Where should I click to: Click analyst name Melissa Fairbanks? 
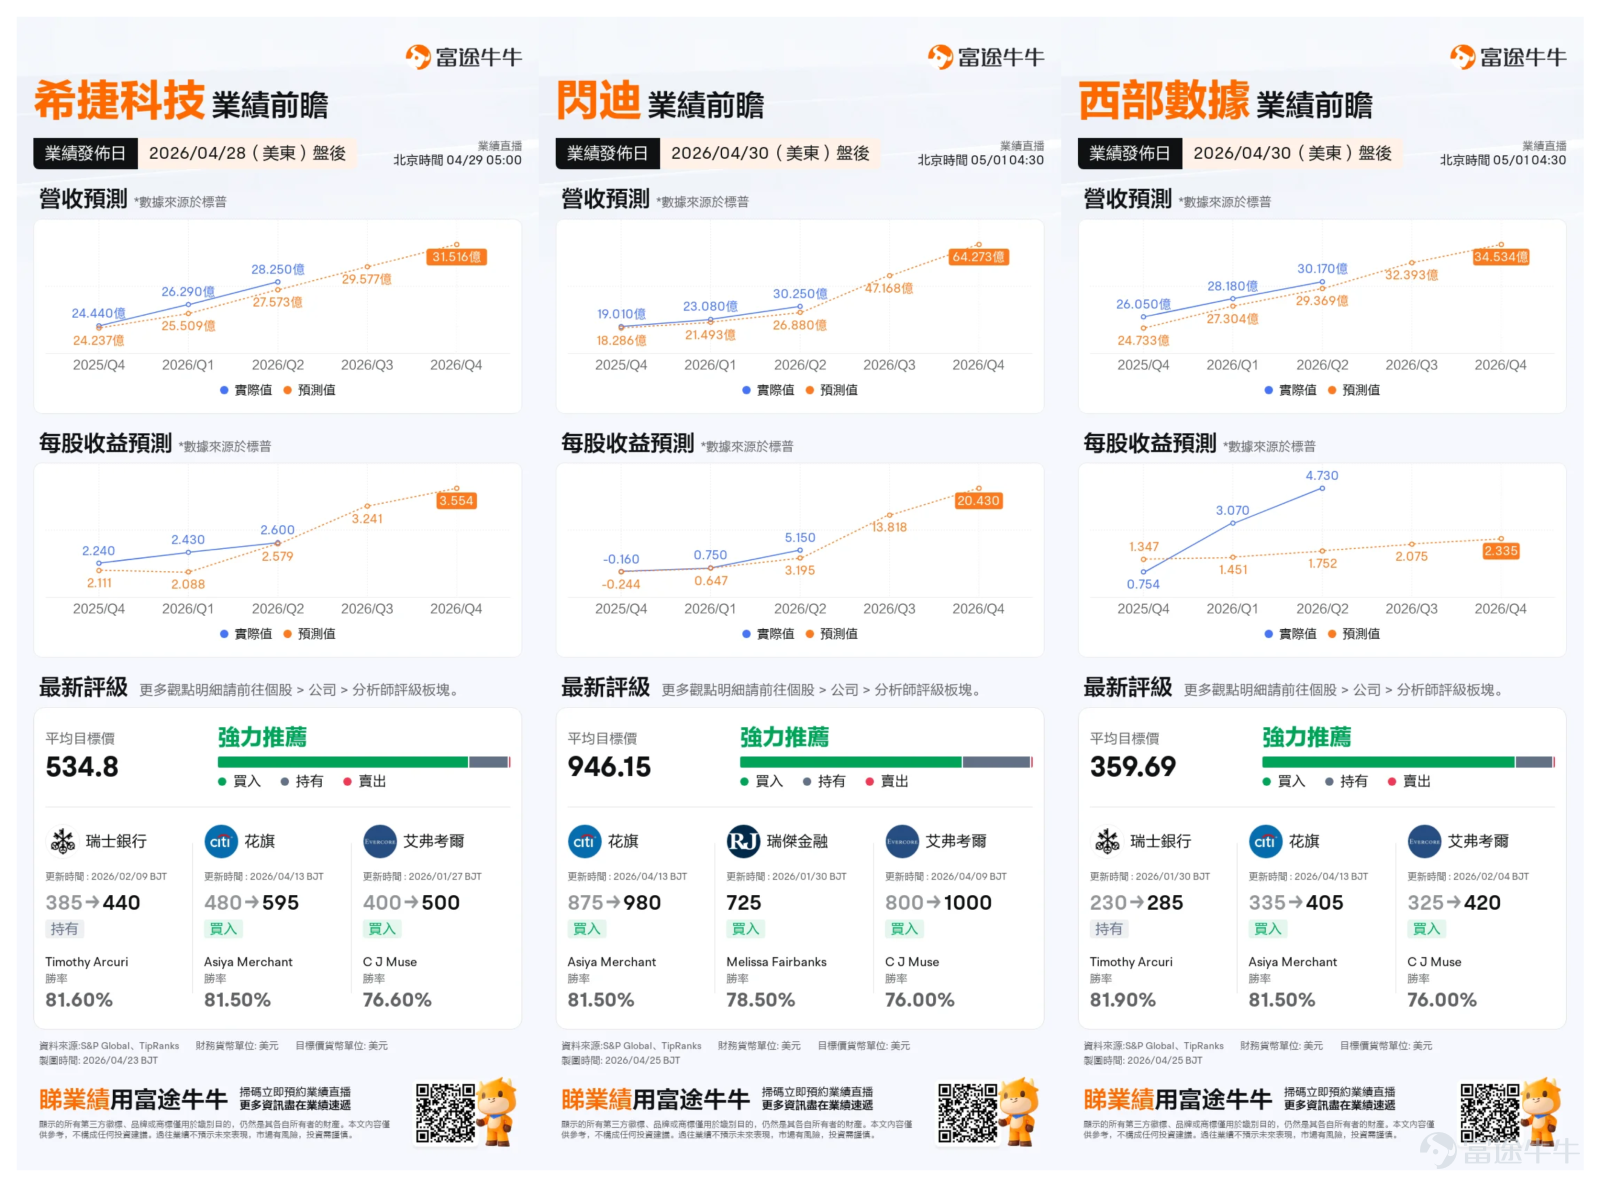776,962
